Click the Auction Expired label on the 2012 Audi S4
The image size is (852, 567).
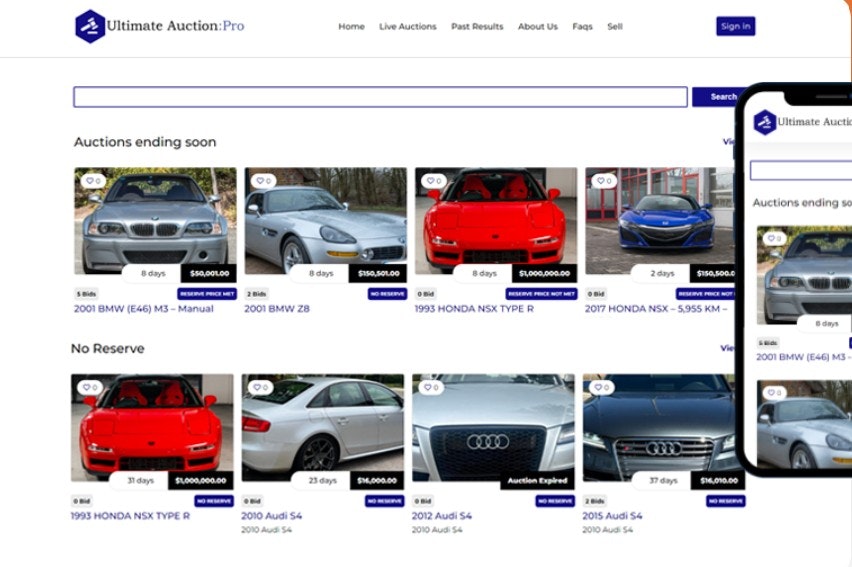pos(537,481)
